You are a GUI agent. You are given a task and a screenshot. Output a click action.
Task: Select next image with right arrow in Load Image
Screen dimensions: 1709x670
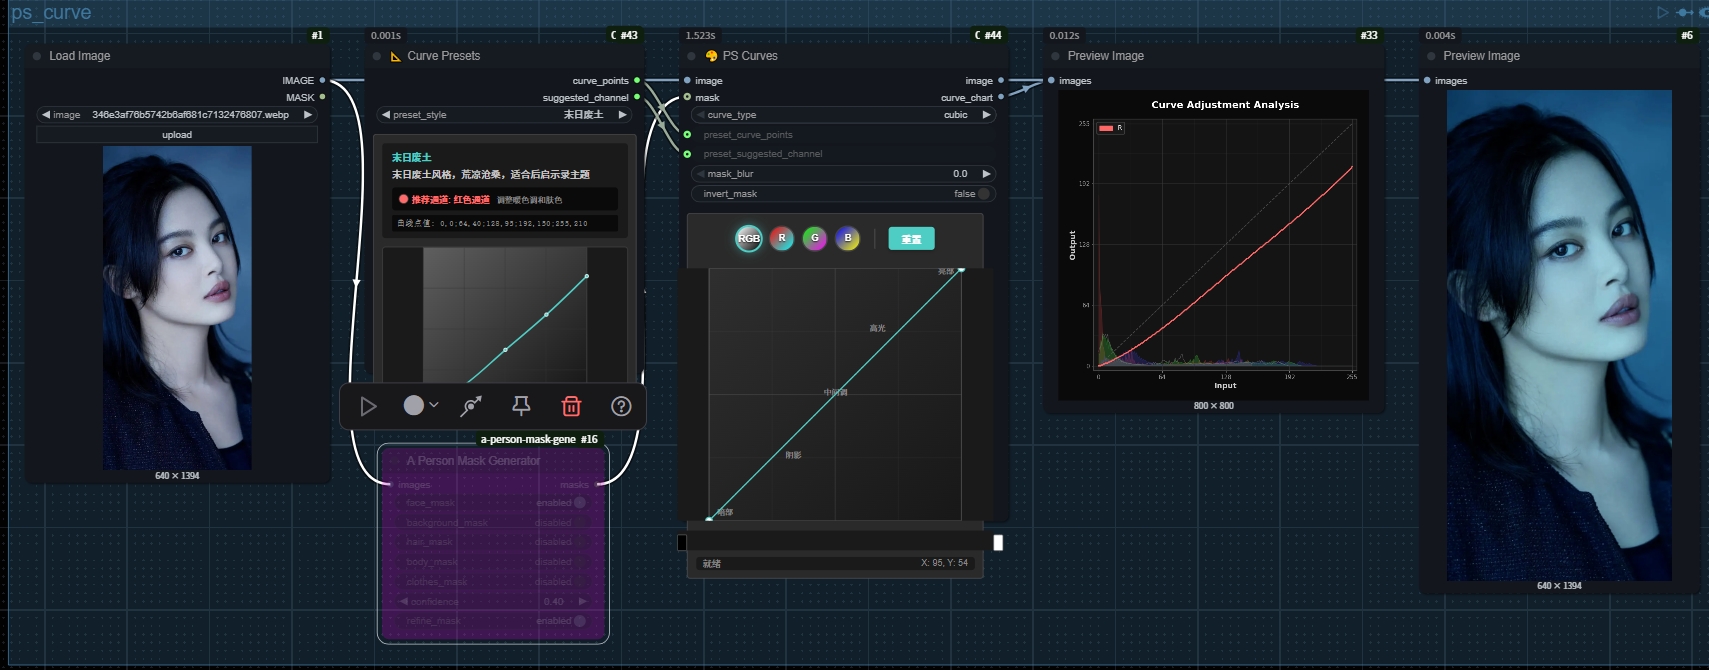(308, 115)
